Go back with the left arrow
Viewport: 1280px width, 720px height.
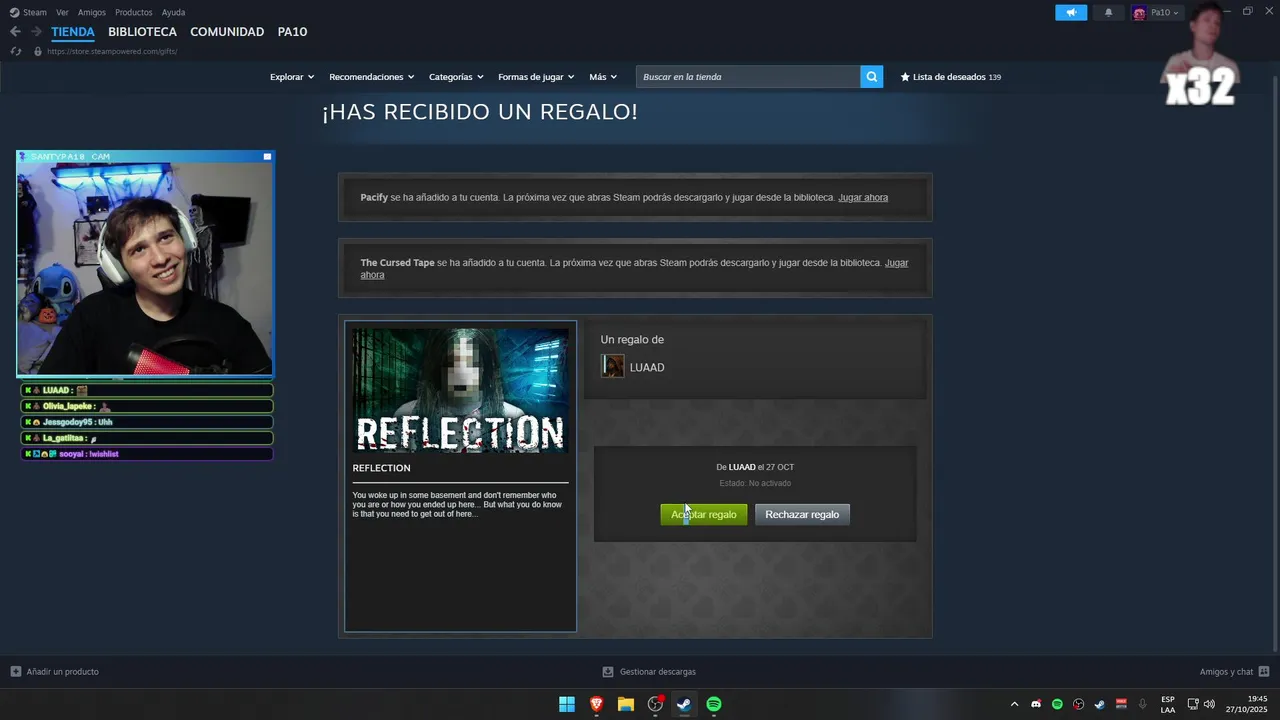click(x=15, y=32)
